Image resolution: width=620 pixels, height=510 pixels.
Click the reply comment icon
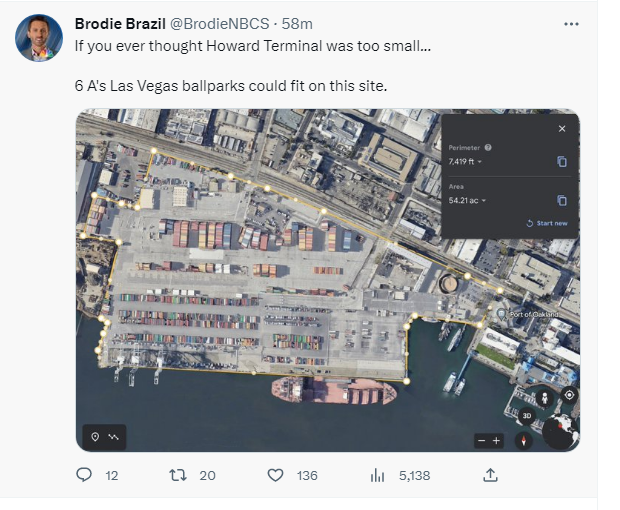85,476
